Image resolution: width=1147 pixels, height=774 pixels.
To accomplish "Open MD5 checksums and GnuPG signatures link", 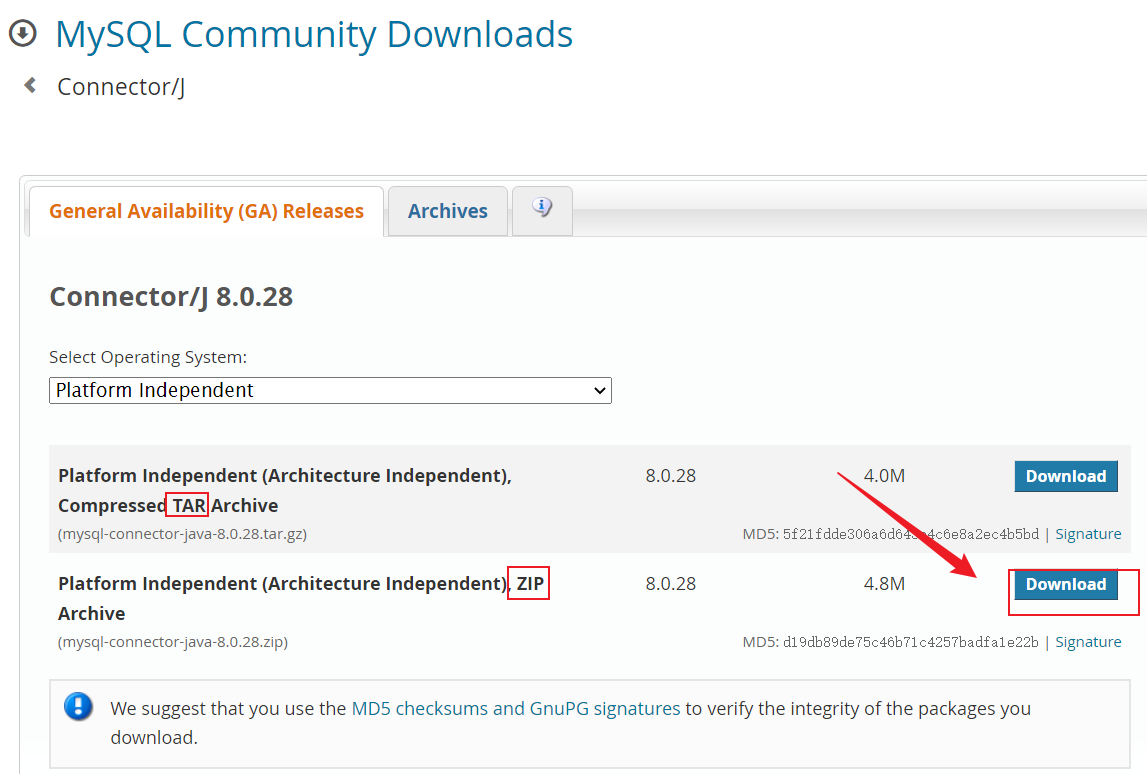I will tap(516, 708).
